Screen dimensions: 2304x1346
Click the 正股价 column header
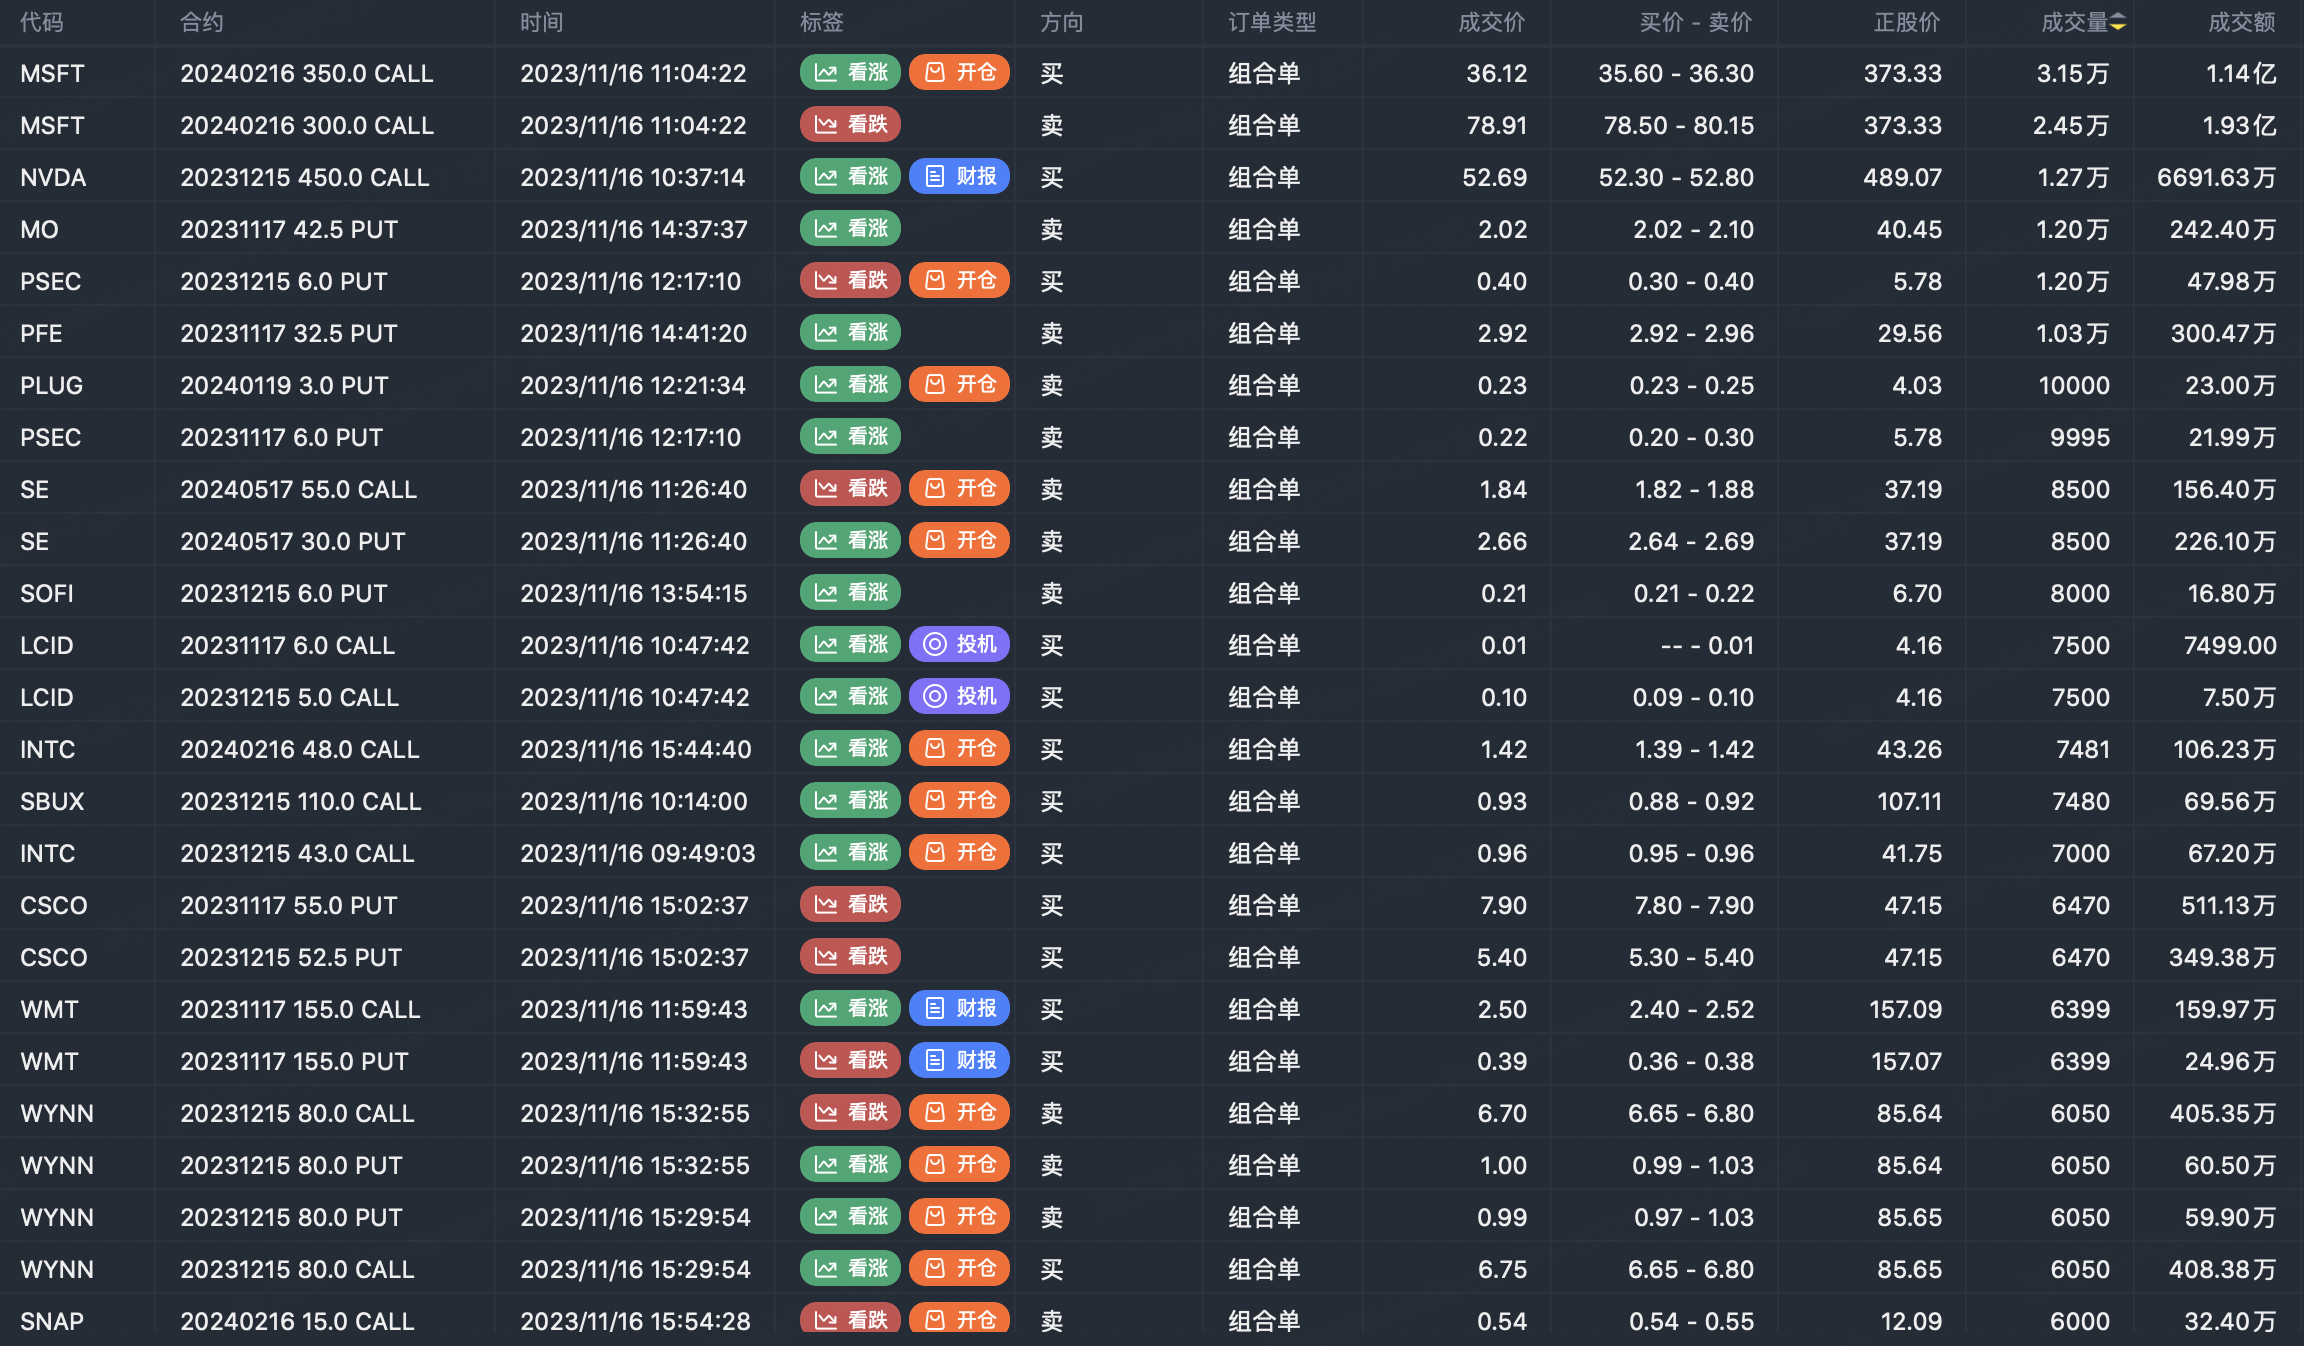pos(1907,22)
